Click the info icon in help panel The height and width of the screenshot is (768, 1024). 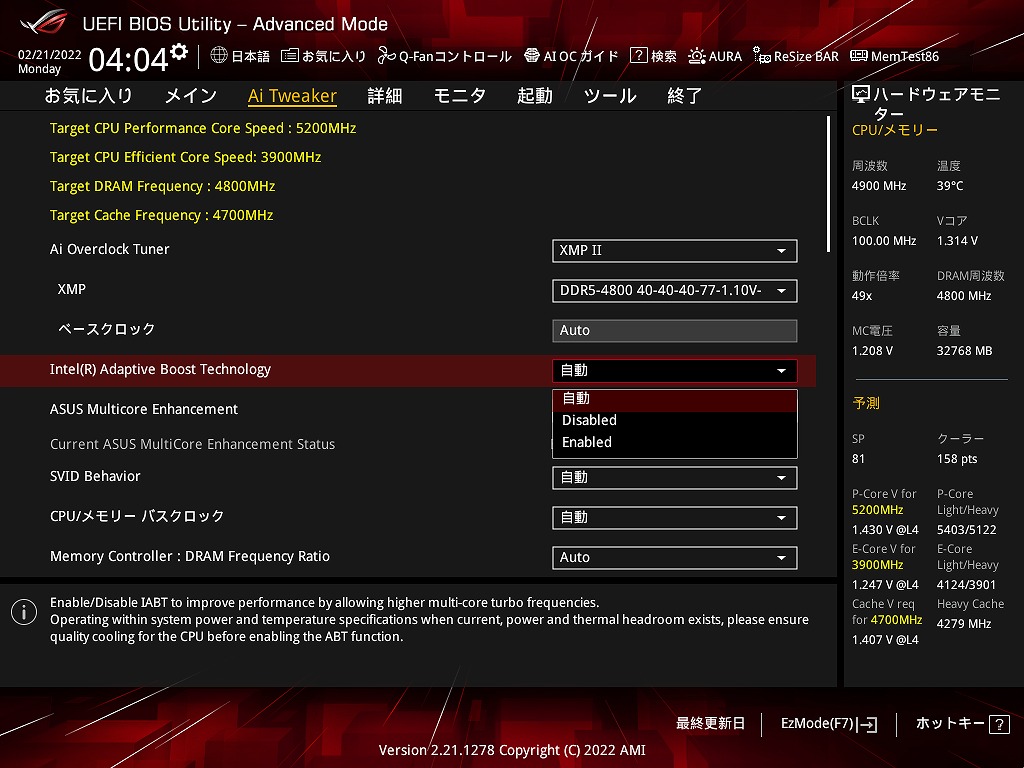pos(24,612)
